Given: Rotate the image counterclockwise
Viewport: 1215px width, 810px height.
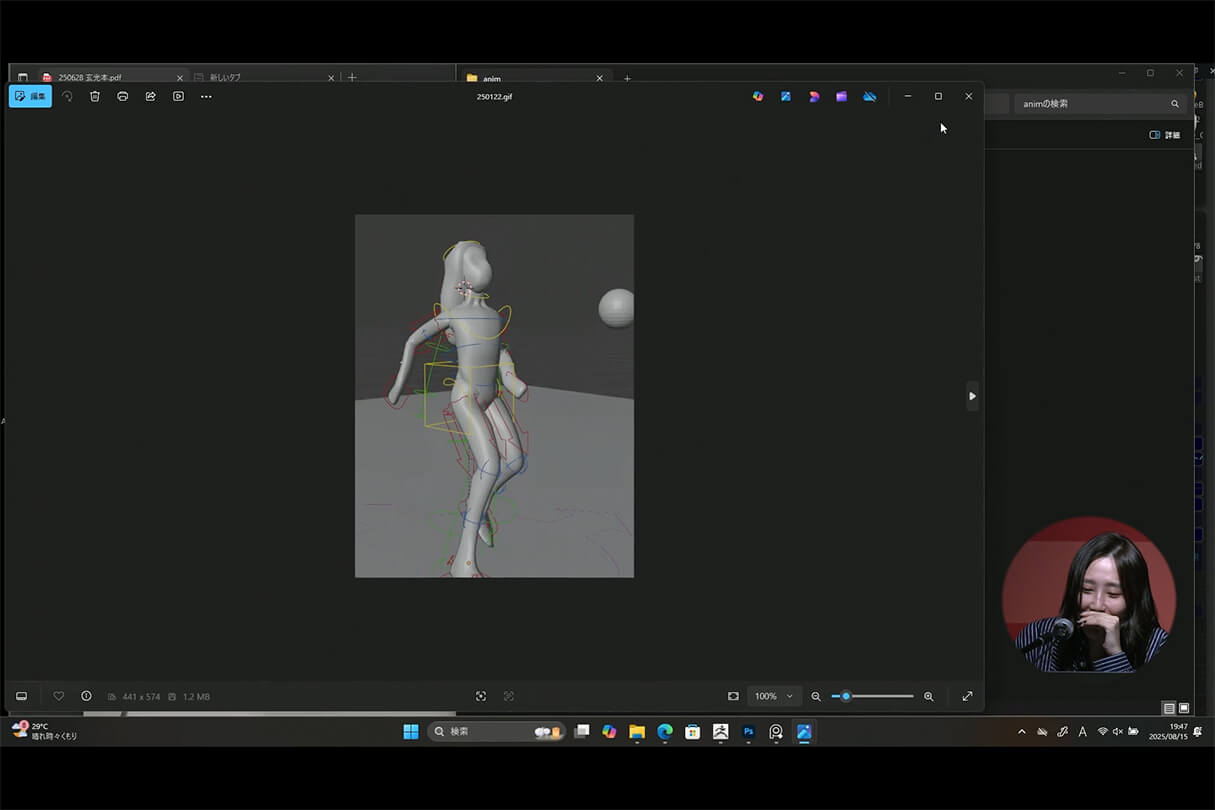Looking at the screenshot, I should click(x=67, y=96).
